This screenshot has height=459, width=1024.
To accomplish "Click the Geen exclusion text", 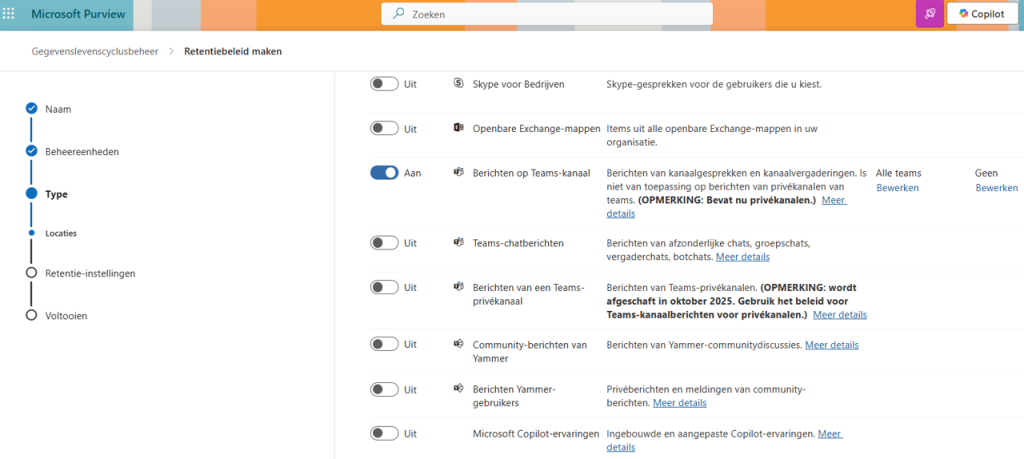I will (x=986, y=173).
